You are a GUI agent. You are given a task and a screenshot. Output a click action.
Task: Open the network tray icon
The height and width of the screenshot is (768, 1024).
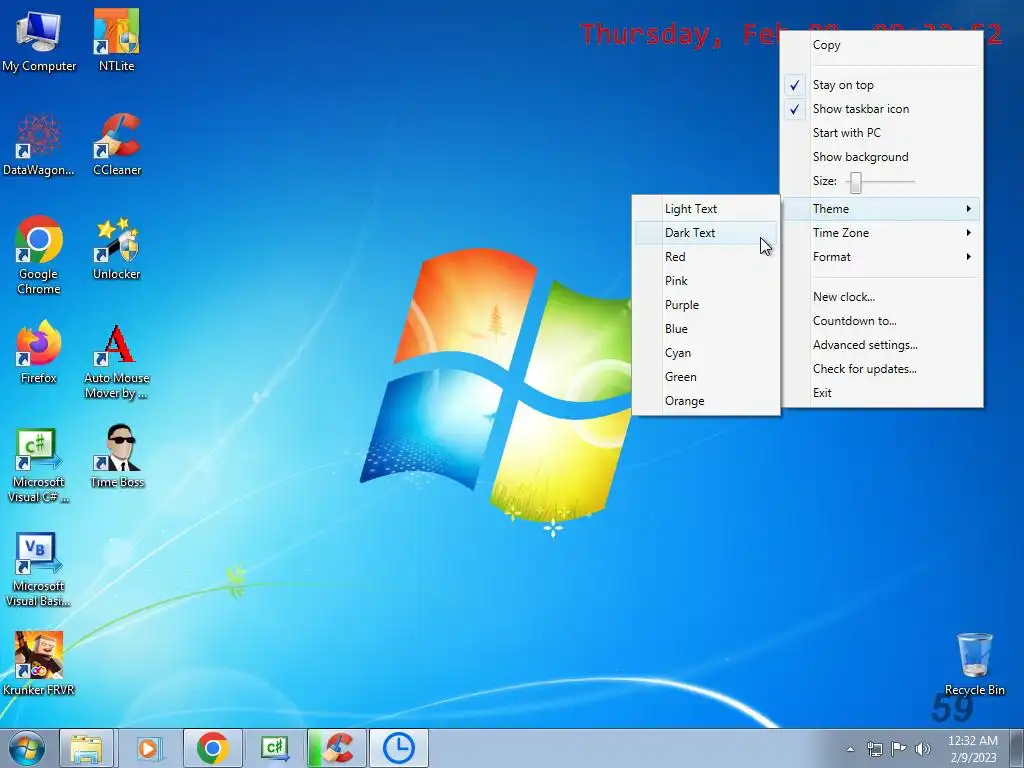[x=874, y=749]
